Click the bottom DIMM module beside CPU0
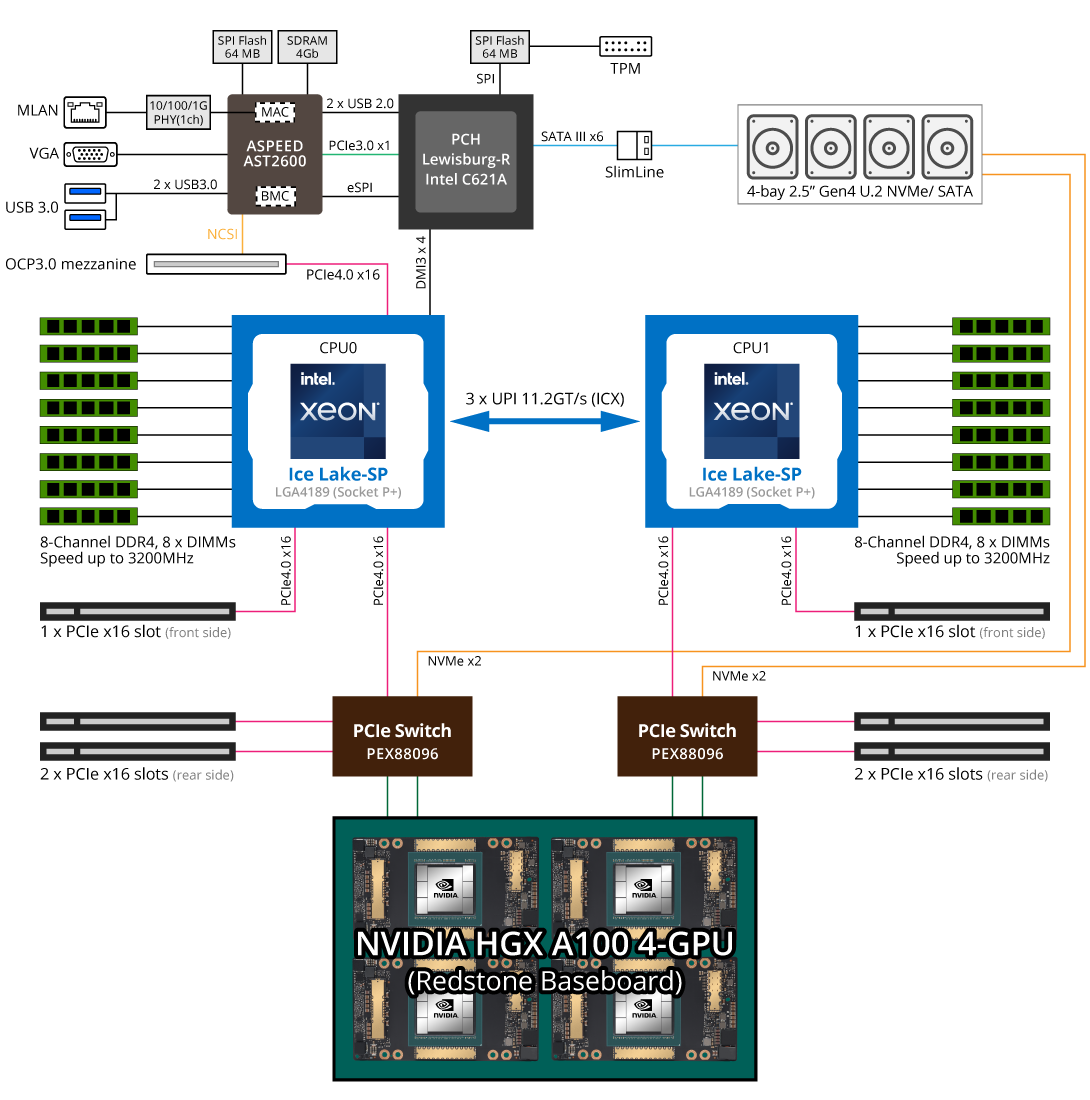 click(88, 516)
